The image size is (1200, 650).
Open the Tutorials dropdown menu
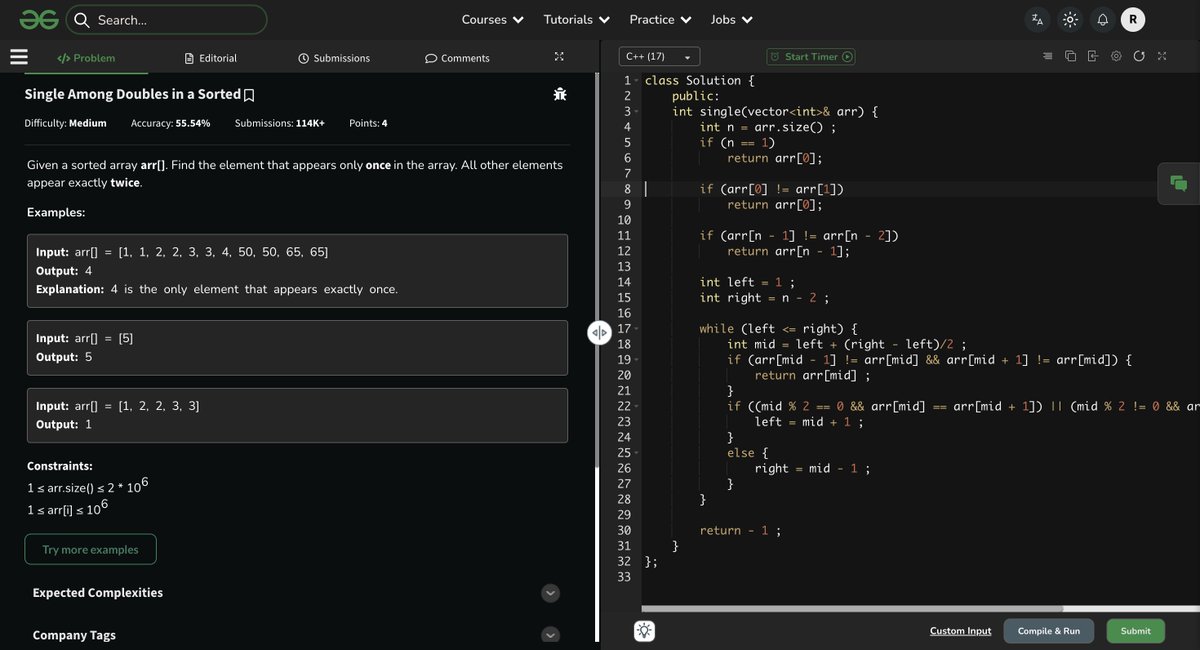coord(577,19)
